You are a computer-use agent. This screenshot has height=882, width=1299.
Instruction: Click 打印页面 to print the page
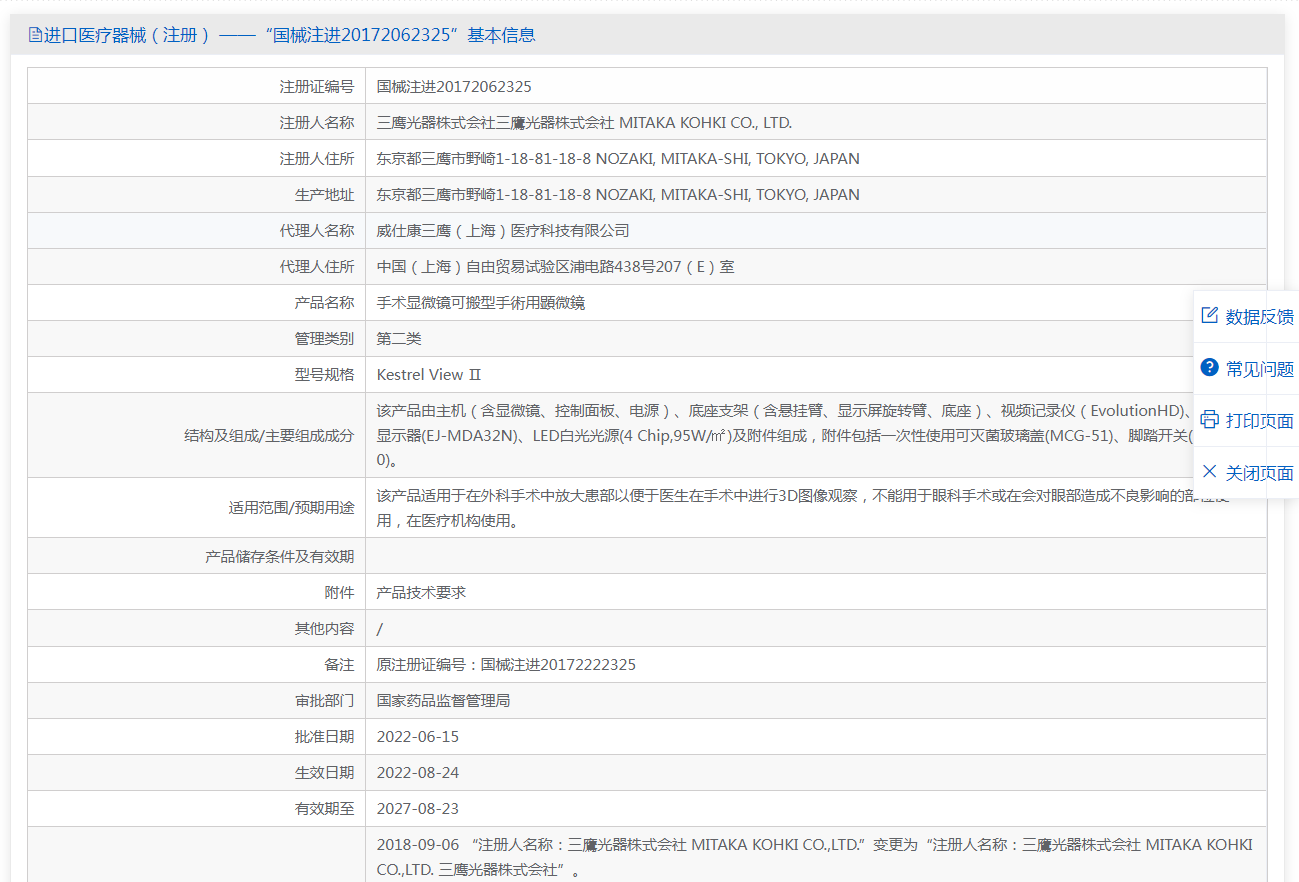coord(1259,421)
